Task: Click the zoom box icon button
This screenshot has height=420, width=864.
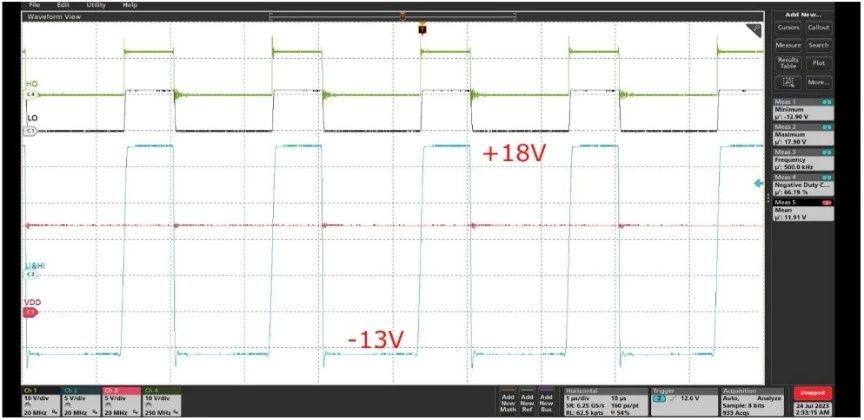Action: 789,82
